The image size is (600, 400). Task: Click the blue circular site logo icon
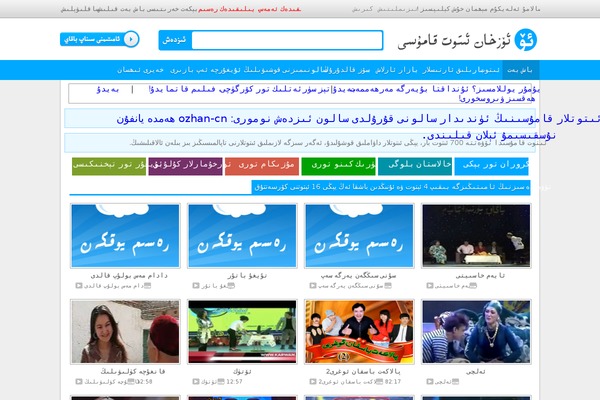pos(521,39)
